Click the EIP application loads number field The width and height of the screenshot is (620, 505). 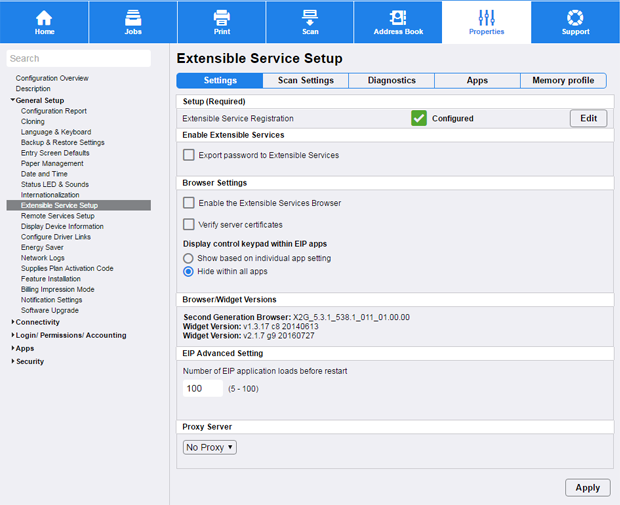pyautogui.click(x=203, y=388)
